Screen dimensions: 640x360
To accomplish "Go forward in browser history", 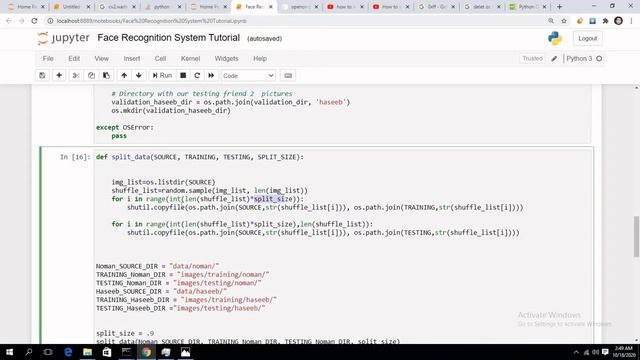I will coord(22,21).
